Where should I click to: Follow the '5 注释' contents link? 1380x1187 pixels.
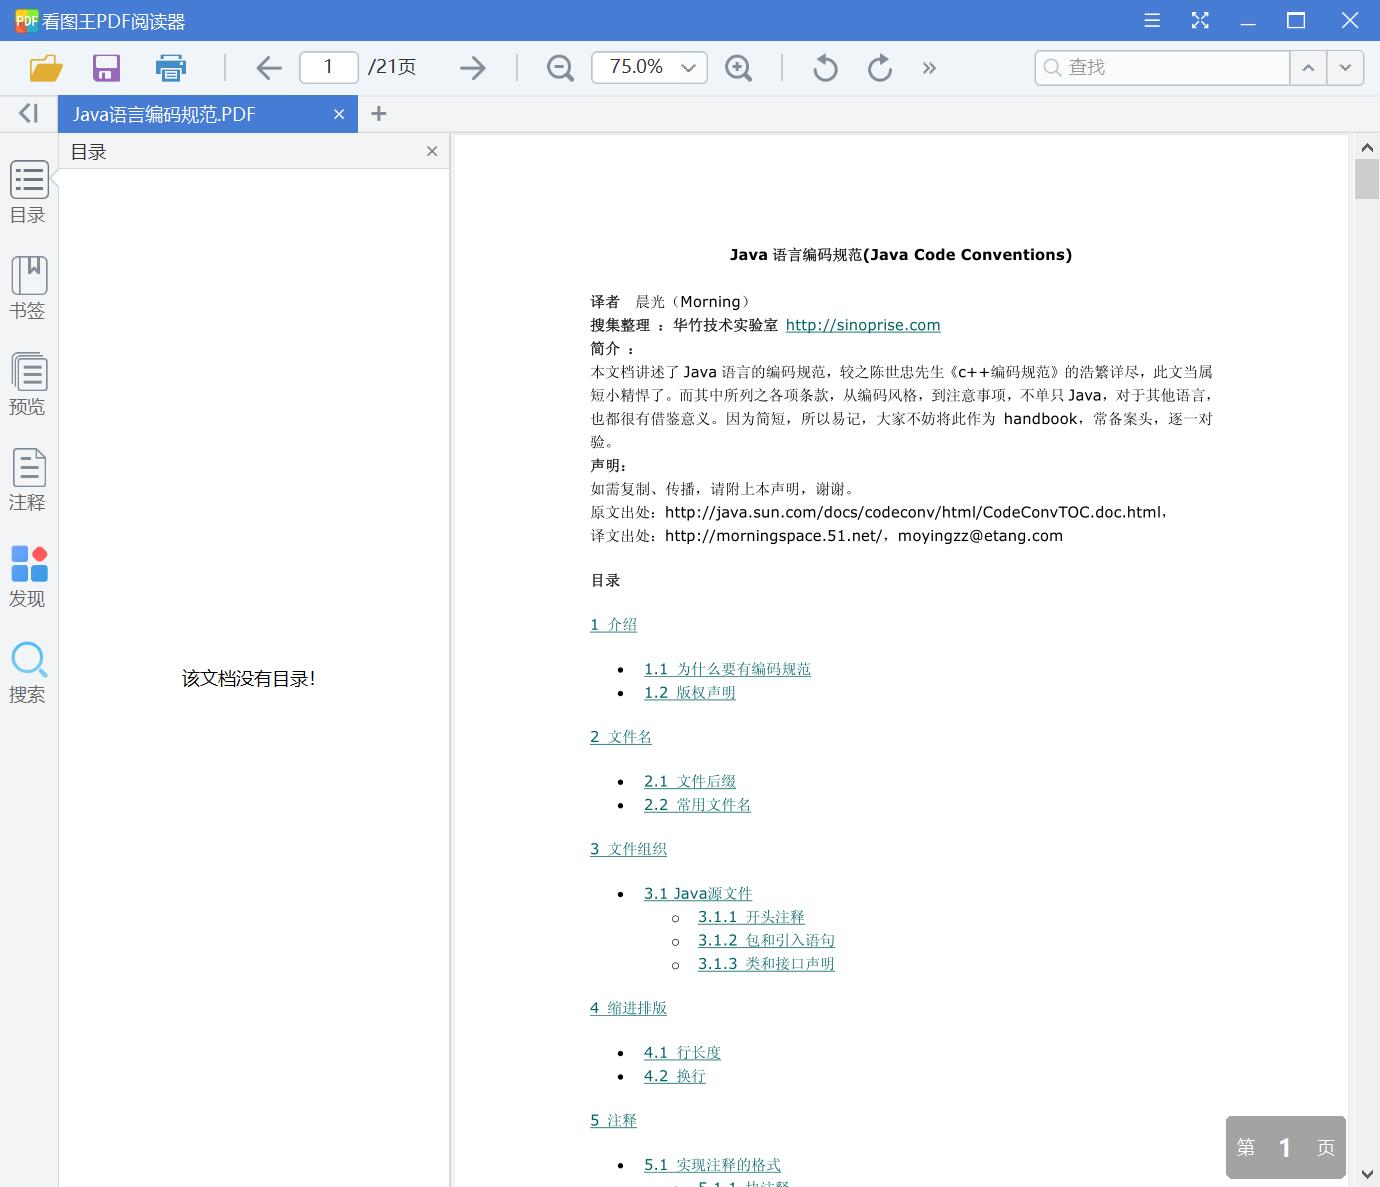coord(613,1120)
